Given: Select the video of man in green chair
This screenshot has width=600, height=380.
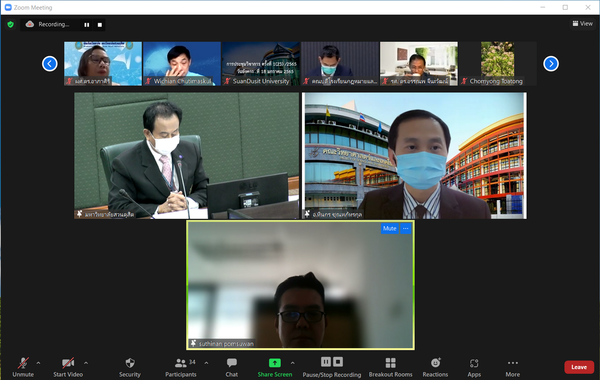Looking at the screenshot, I should point(186,156).
